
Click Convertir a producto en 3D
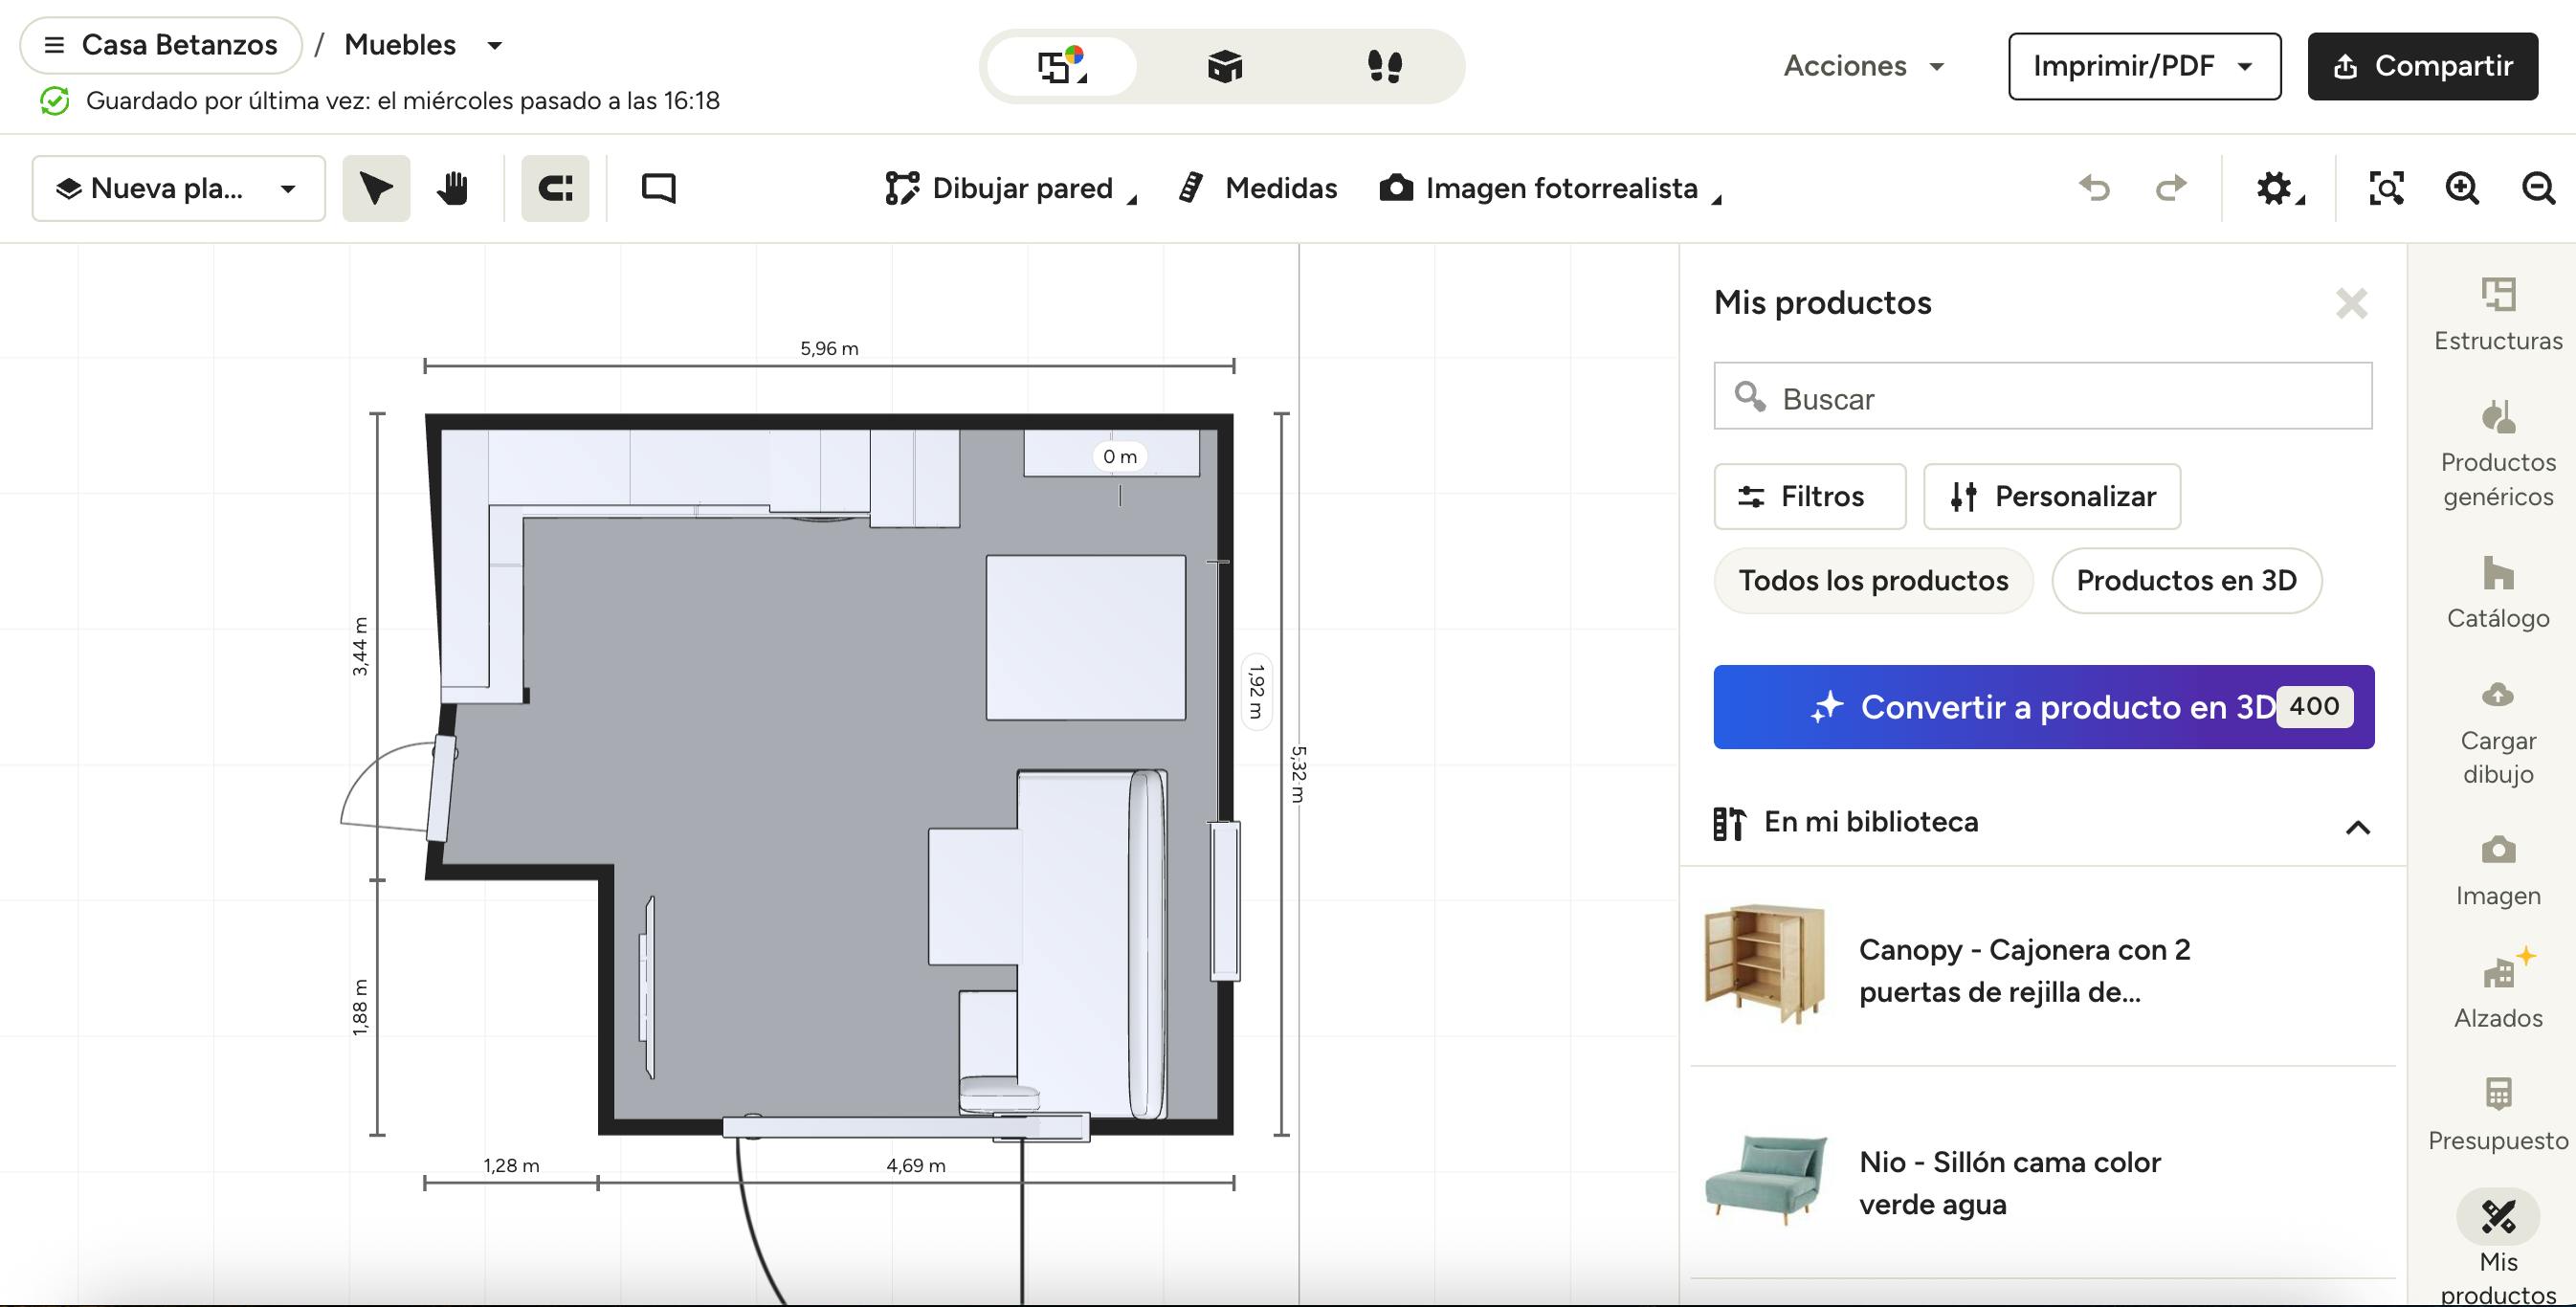coord(2043,707)
